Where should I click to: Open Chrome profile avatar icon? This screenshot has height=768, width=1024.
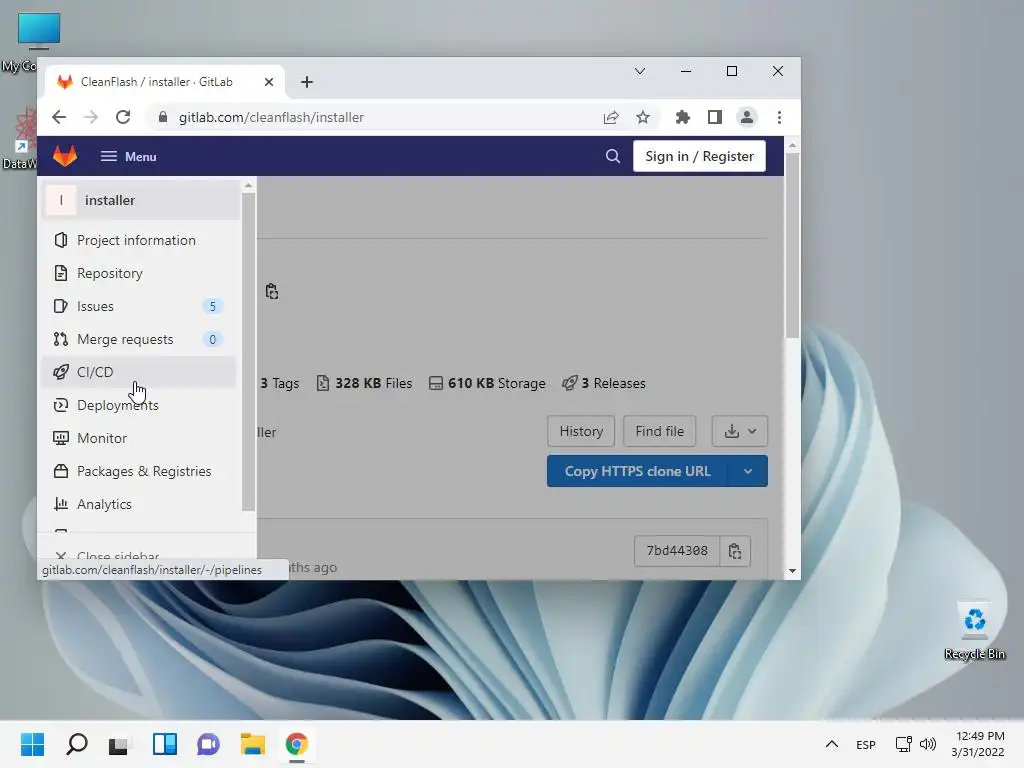(746, 118)
